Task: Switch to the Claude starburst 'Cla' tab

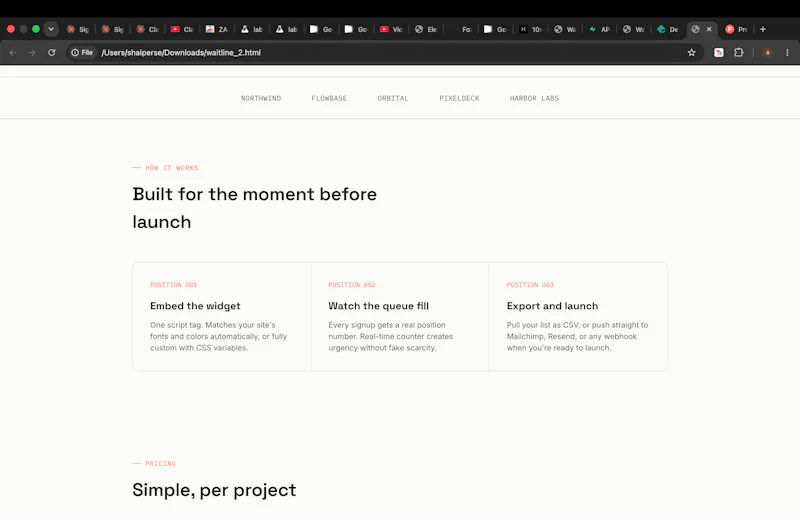Action: (x=147, y=29)
